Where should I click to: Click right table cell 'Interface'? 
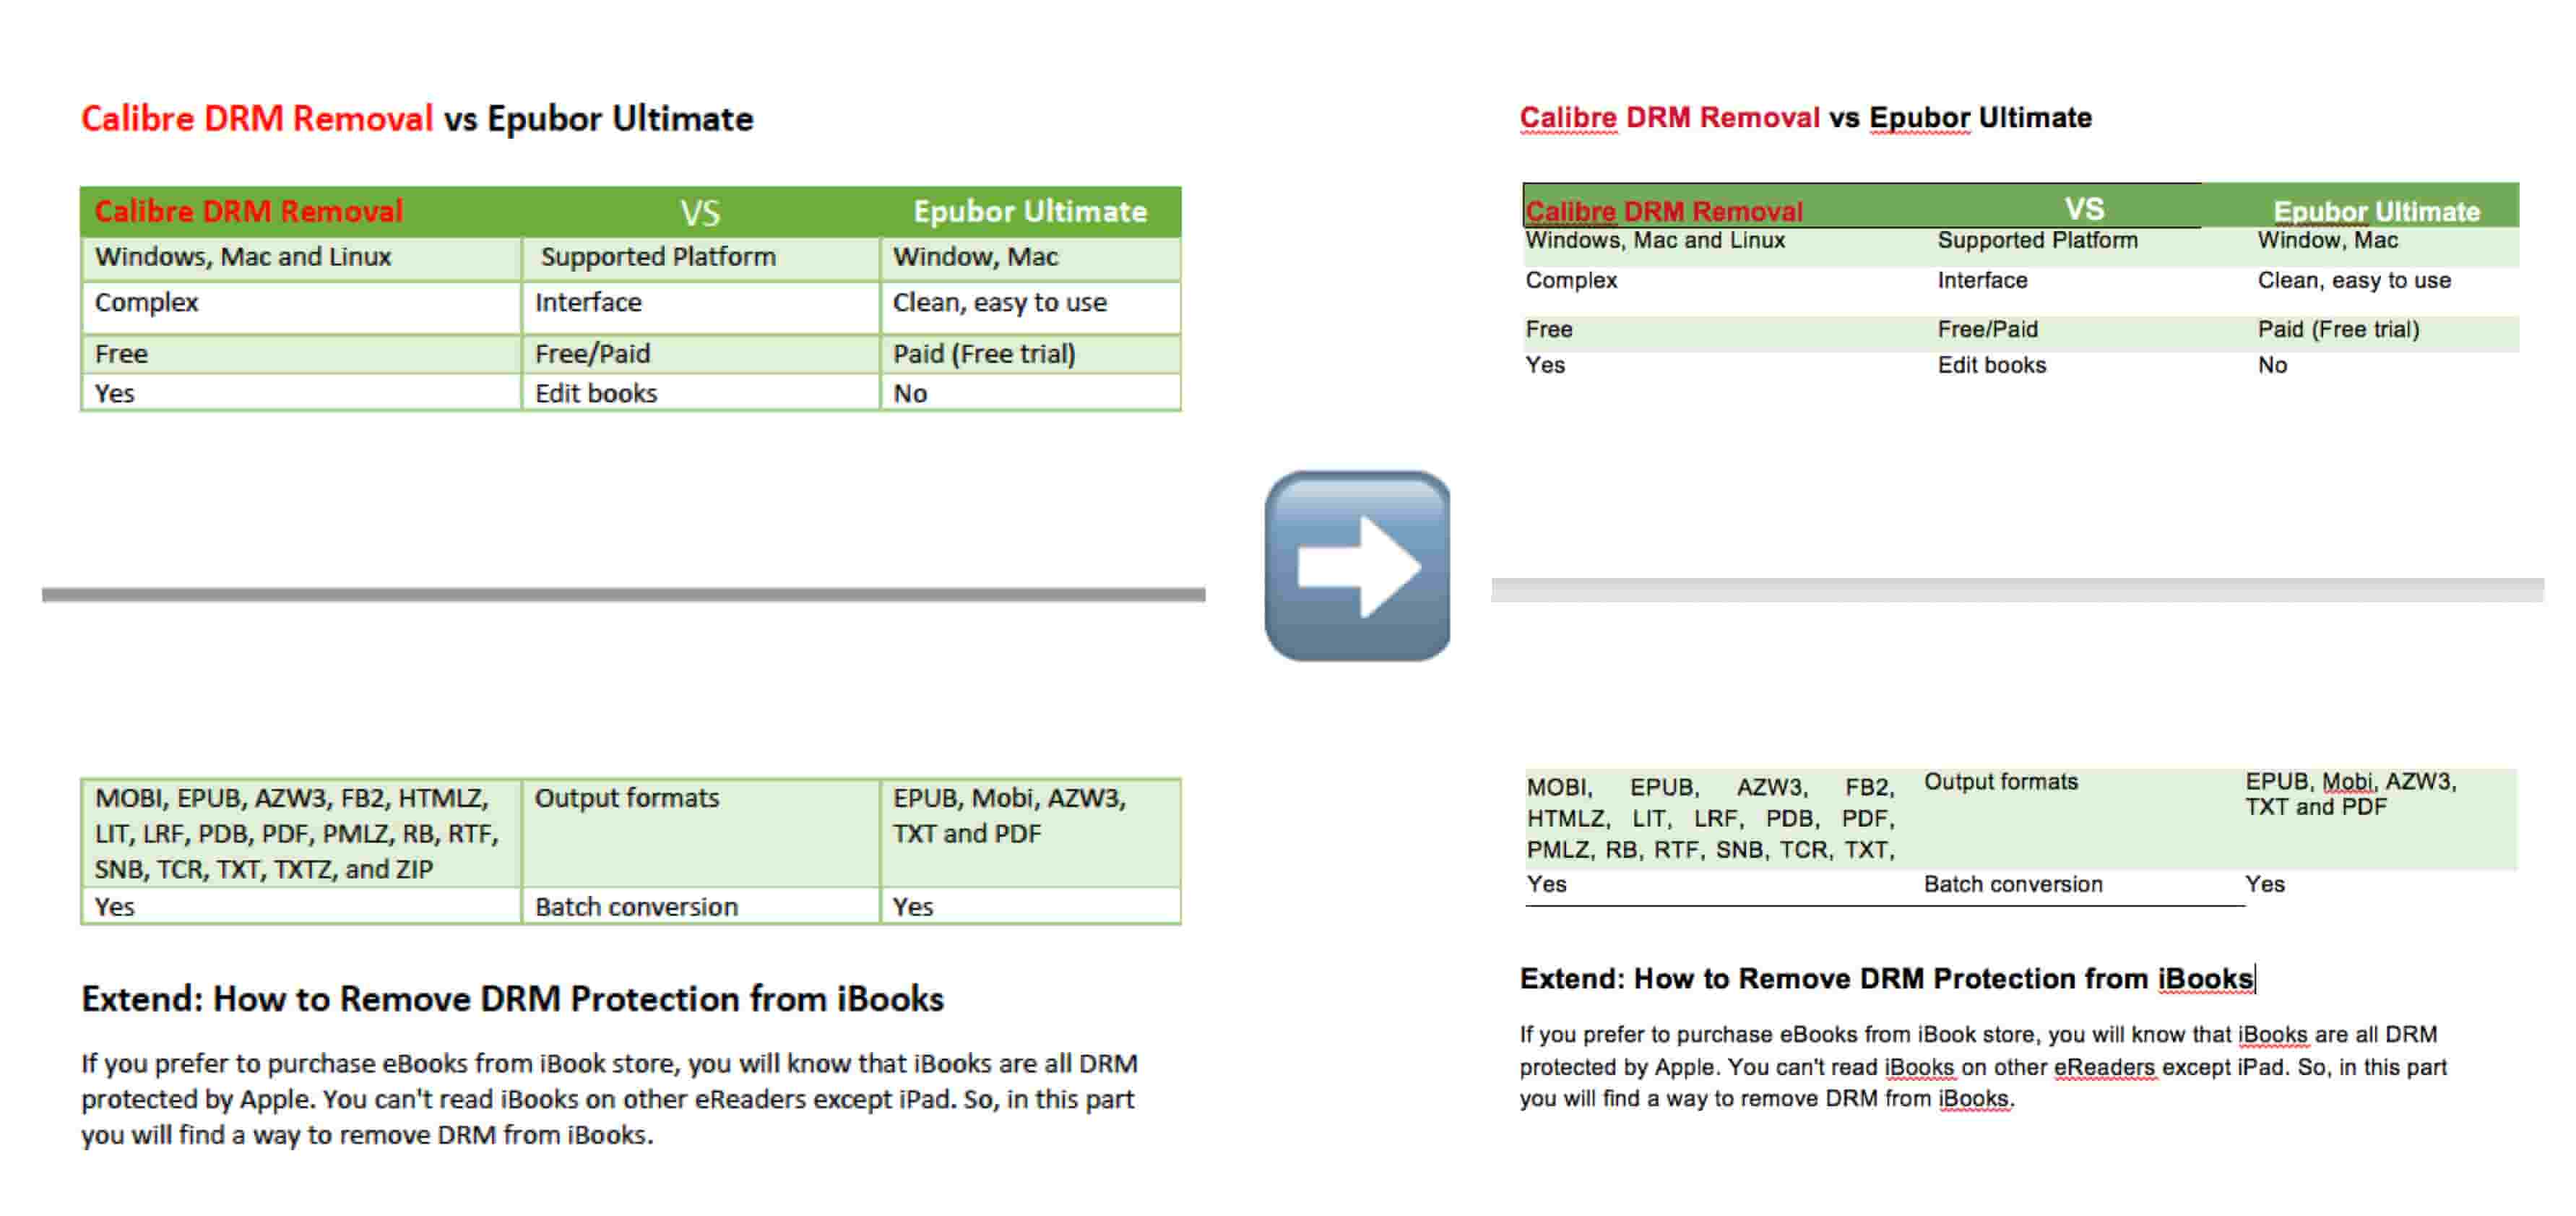tap(1982, 280)
